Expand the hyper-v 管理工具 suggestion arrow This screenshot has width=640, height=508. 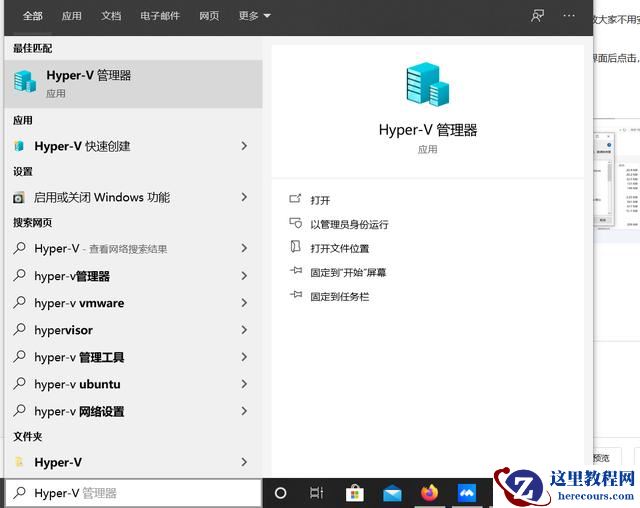click(244, 357)
